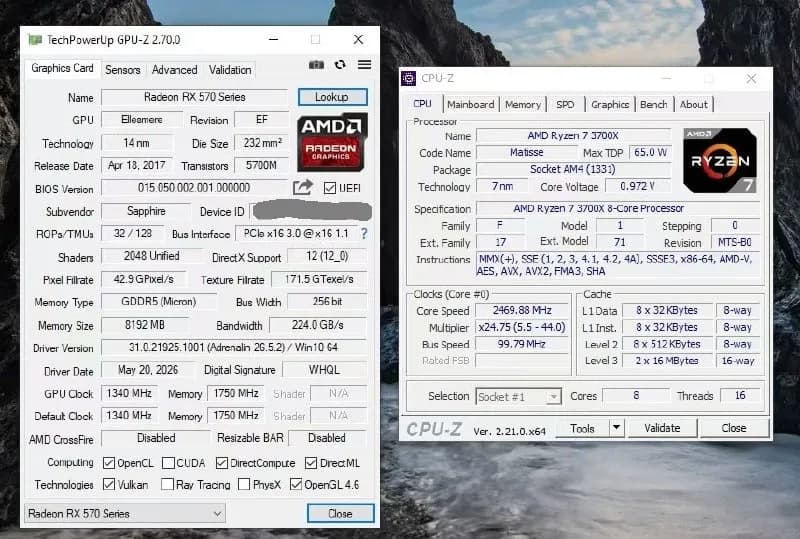Click the Close button in GPU-Z

[x=340, y=513]
